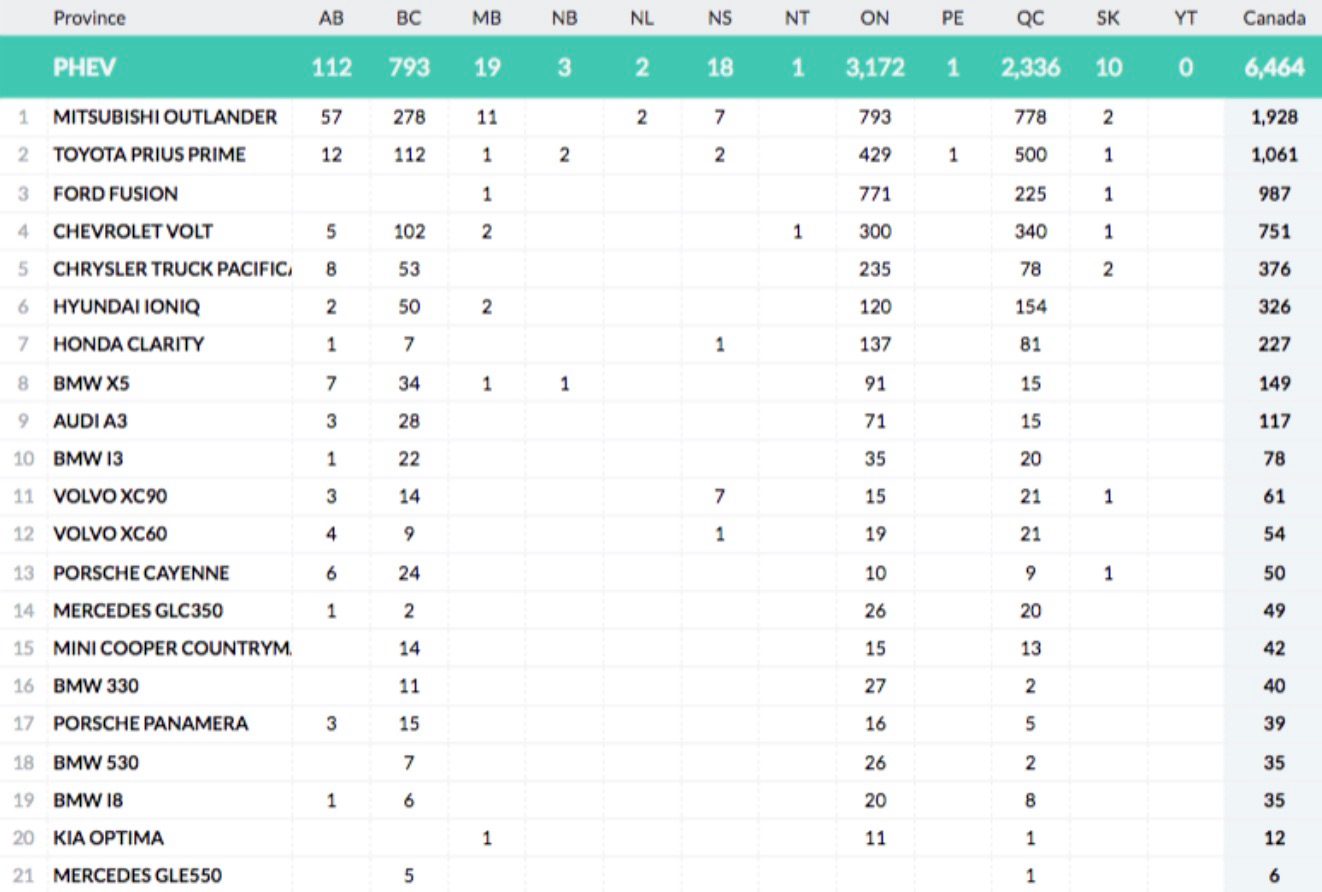This screenshot has height=892, width=1322.
Task: Click the BMW I8 row name
Action: (x=89, y=800)
